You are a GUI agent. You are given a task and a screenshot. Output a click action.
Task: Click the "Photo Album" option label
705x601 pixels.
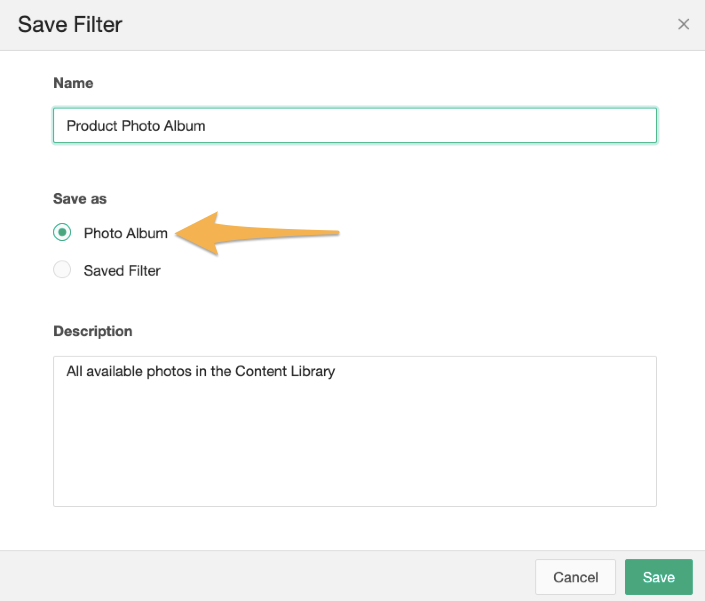(x=125, y=233)
